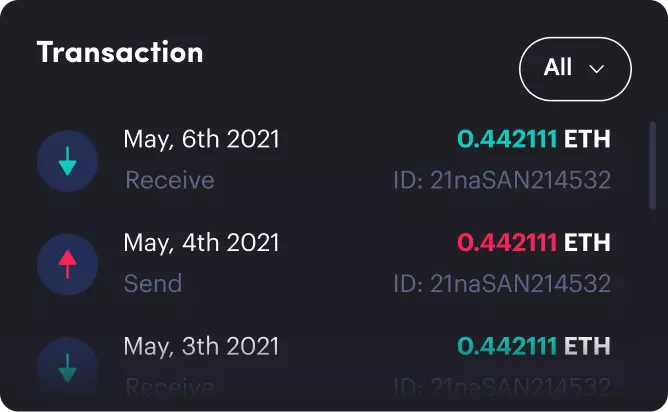Viewport: 668px width, 412px height.
Task: Click the green receive arrow icon for May 6th
Action: pyautogui.click(x=67, y=161)
